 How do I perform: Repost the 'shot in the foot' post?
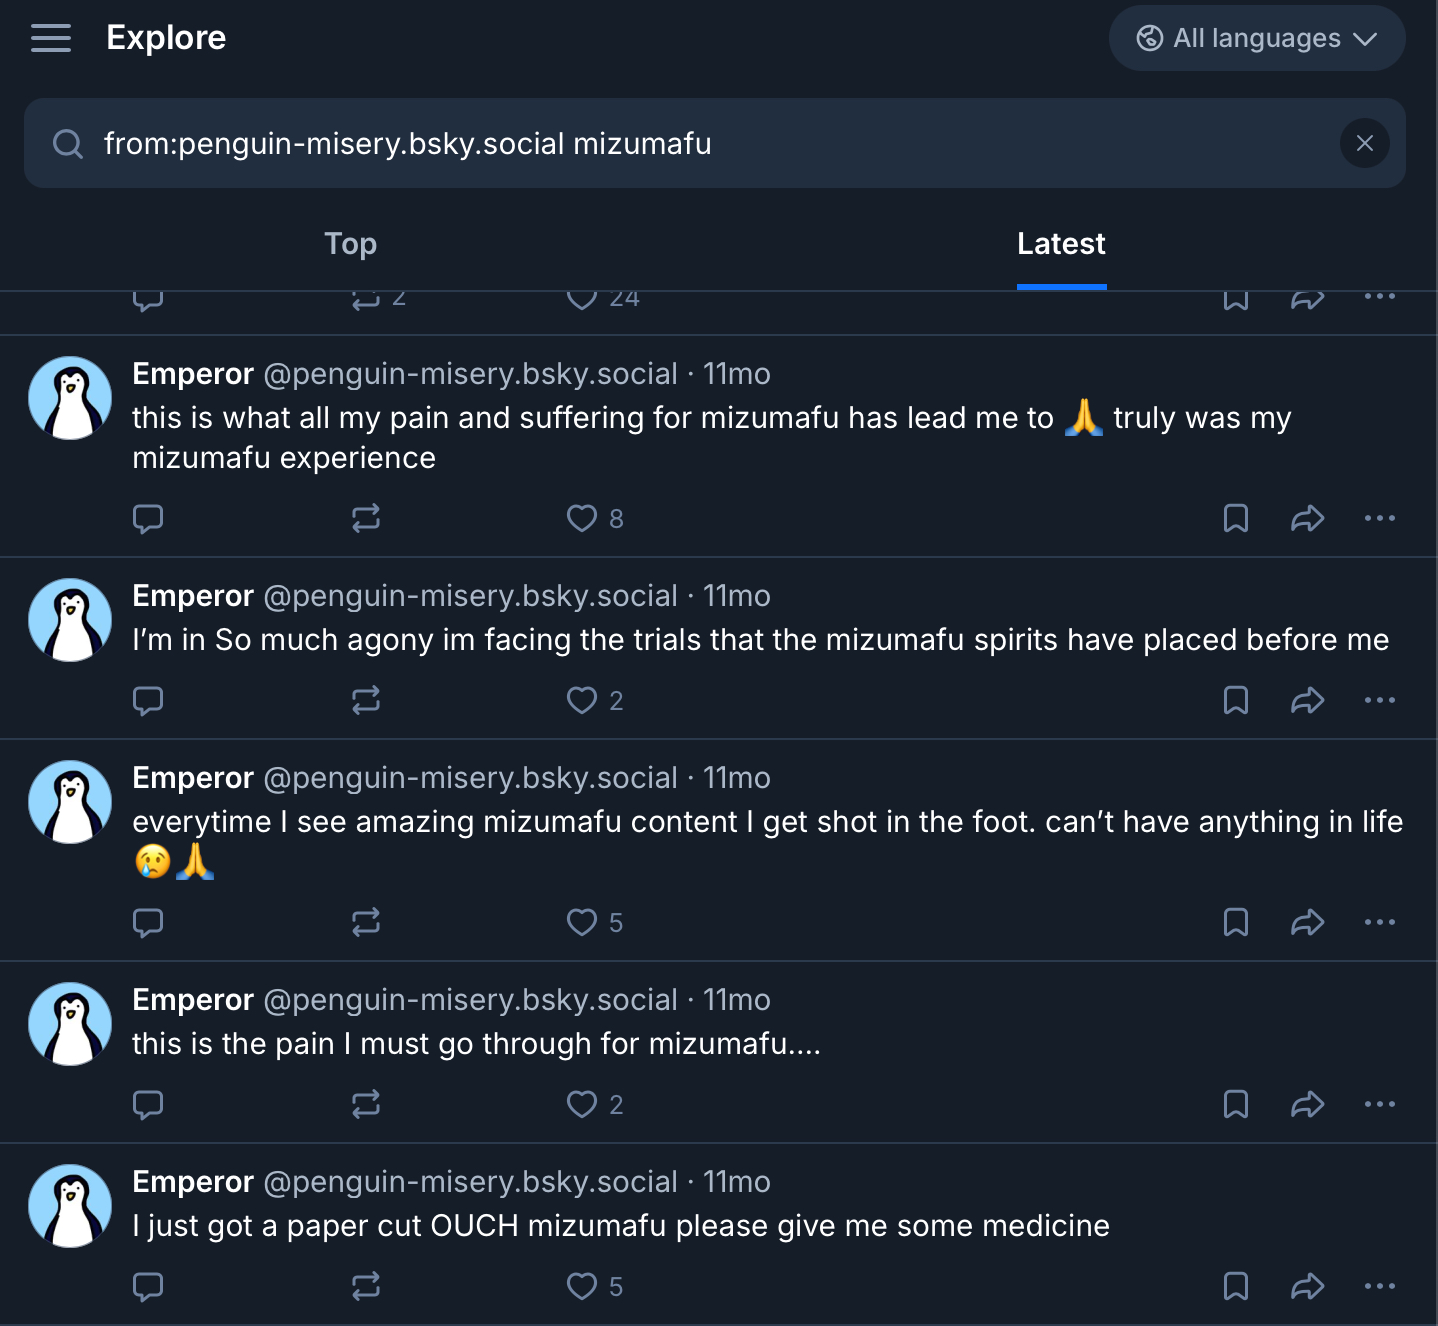point(366,922)
